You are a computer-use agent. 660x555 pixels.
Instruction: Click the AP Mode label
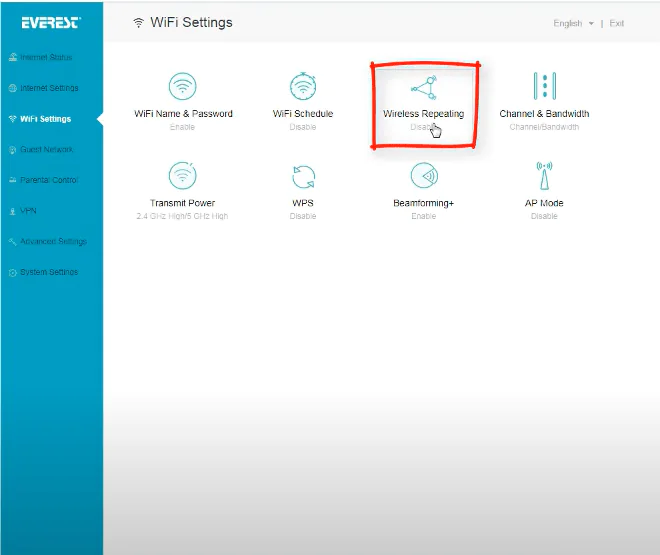tap(544, 203)
